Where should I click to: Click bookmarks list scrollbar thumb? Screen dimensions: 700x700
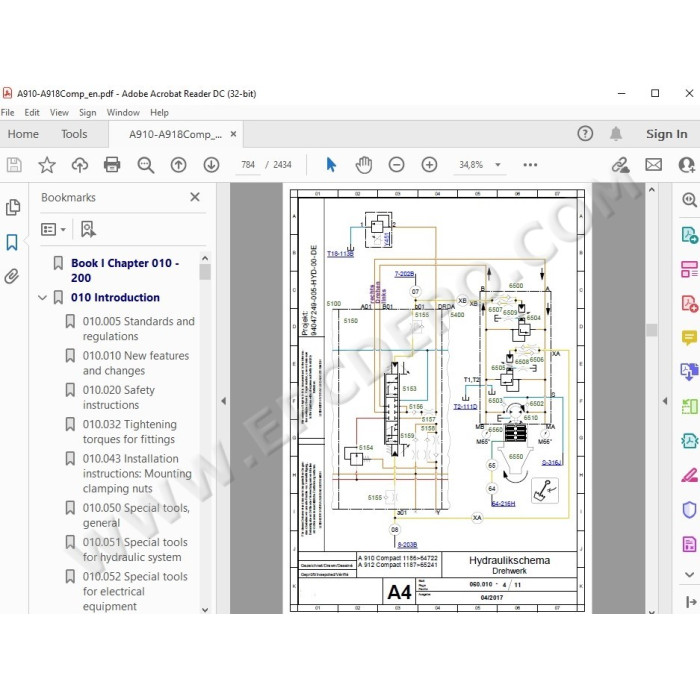point(205,272)
